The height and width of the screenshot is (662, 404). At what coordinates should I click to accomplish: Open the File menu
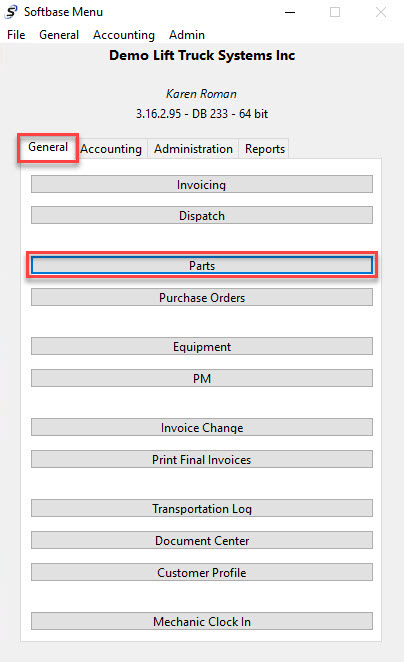pyautogui.click(x=16, y=35)
